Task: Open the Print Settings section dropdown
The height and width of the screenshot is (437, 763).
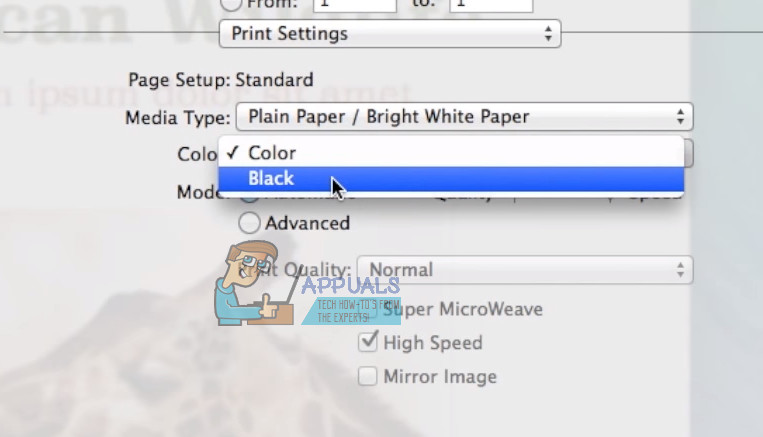Action: [389, 34]
